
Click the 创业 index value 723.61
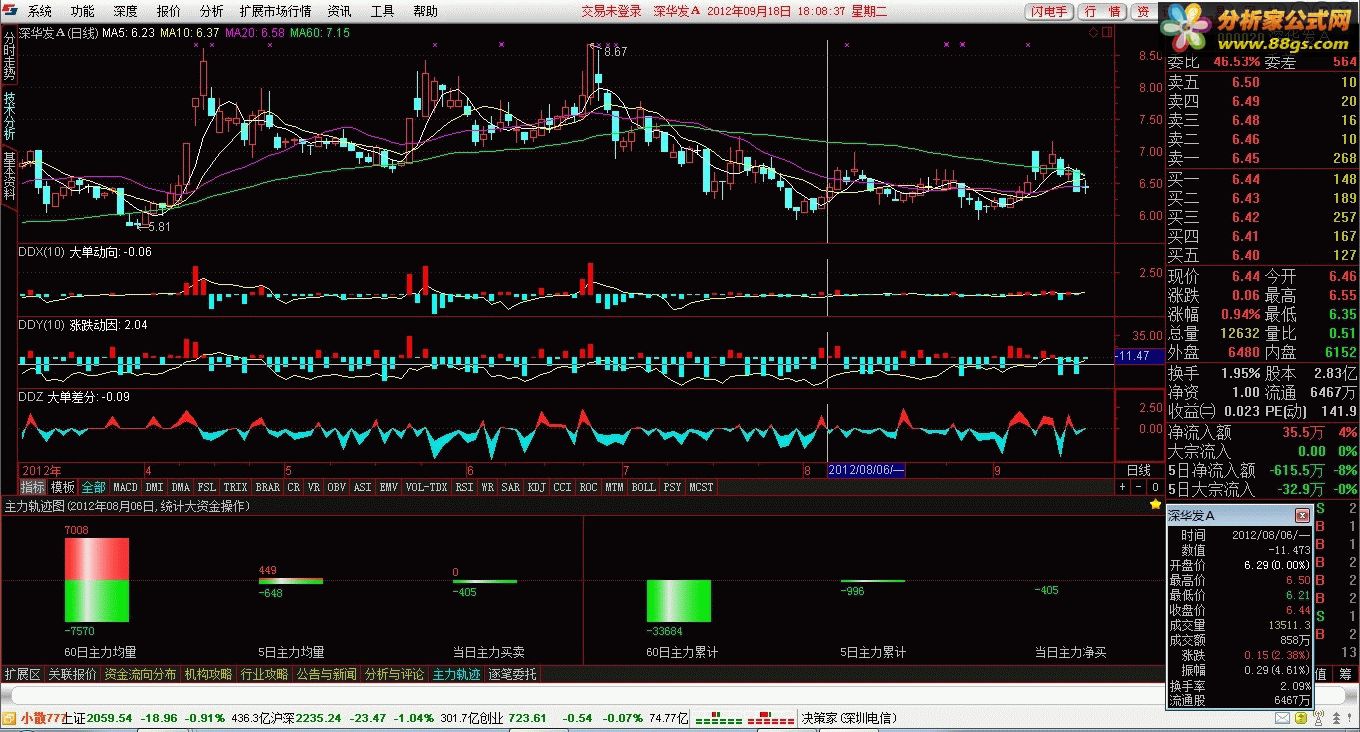pyautogui.click(x=527, y=718)
